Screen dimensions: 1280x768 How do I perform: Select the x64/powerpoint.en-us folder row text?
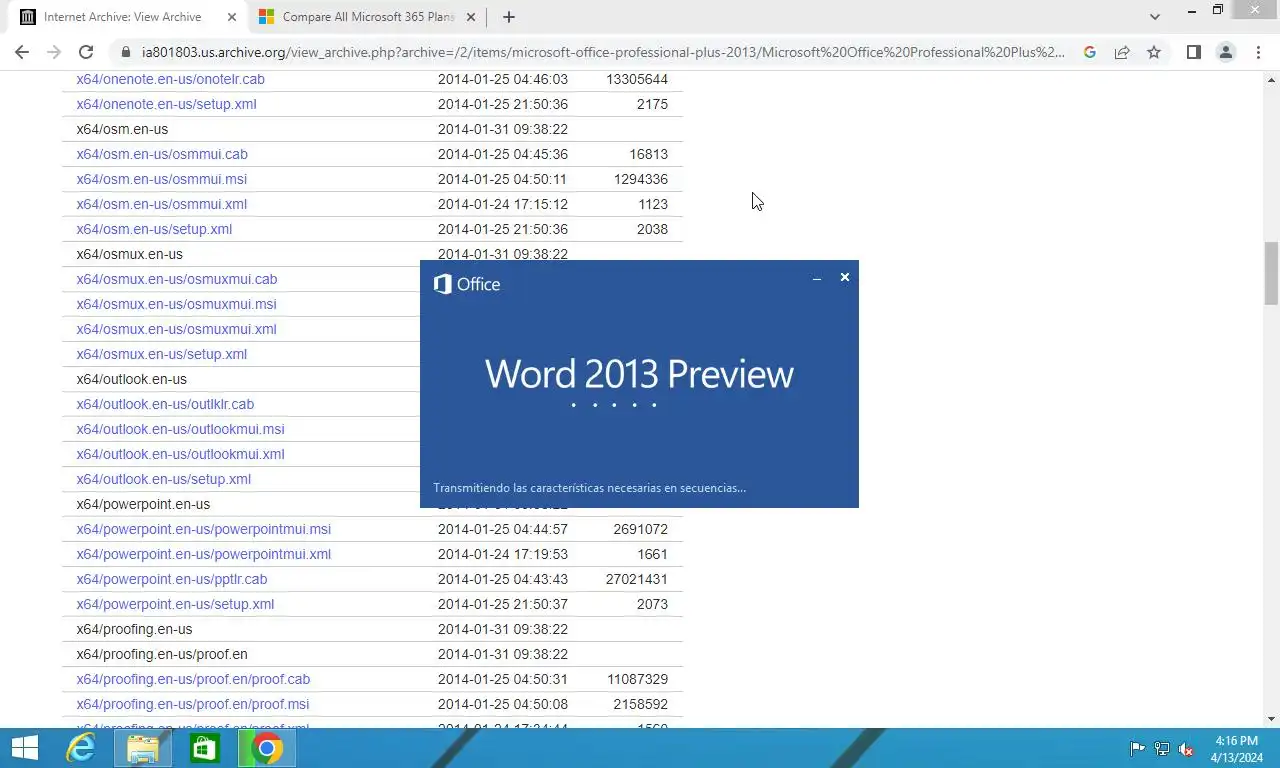click(143, 504)
